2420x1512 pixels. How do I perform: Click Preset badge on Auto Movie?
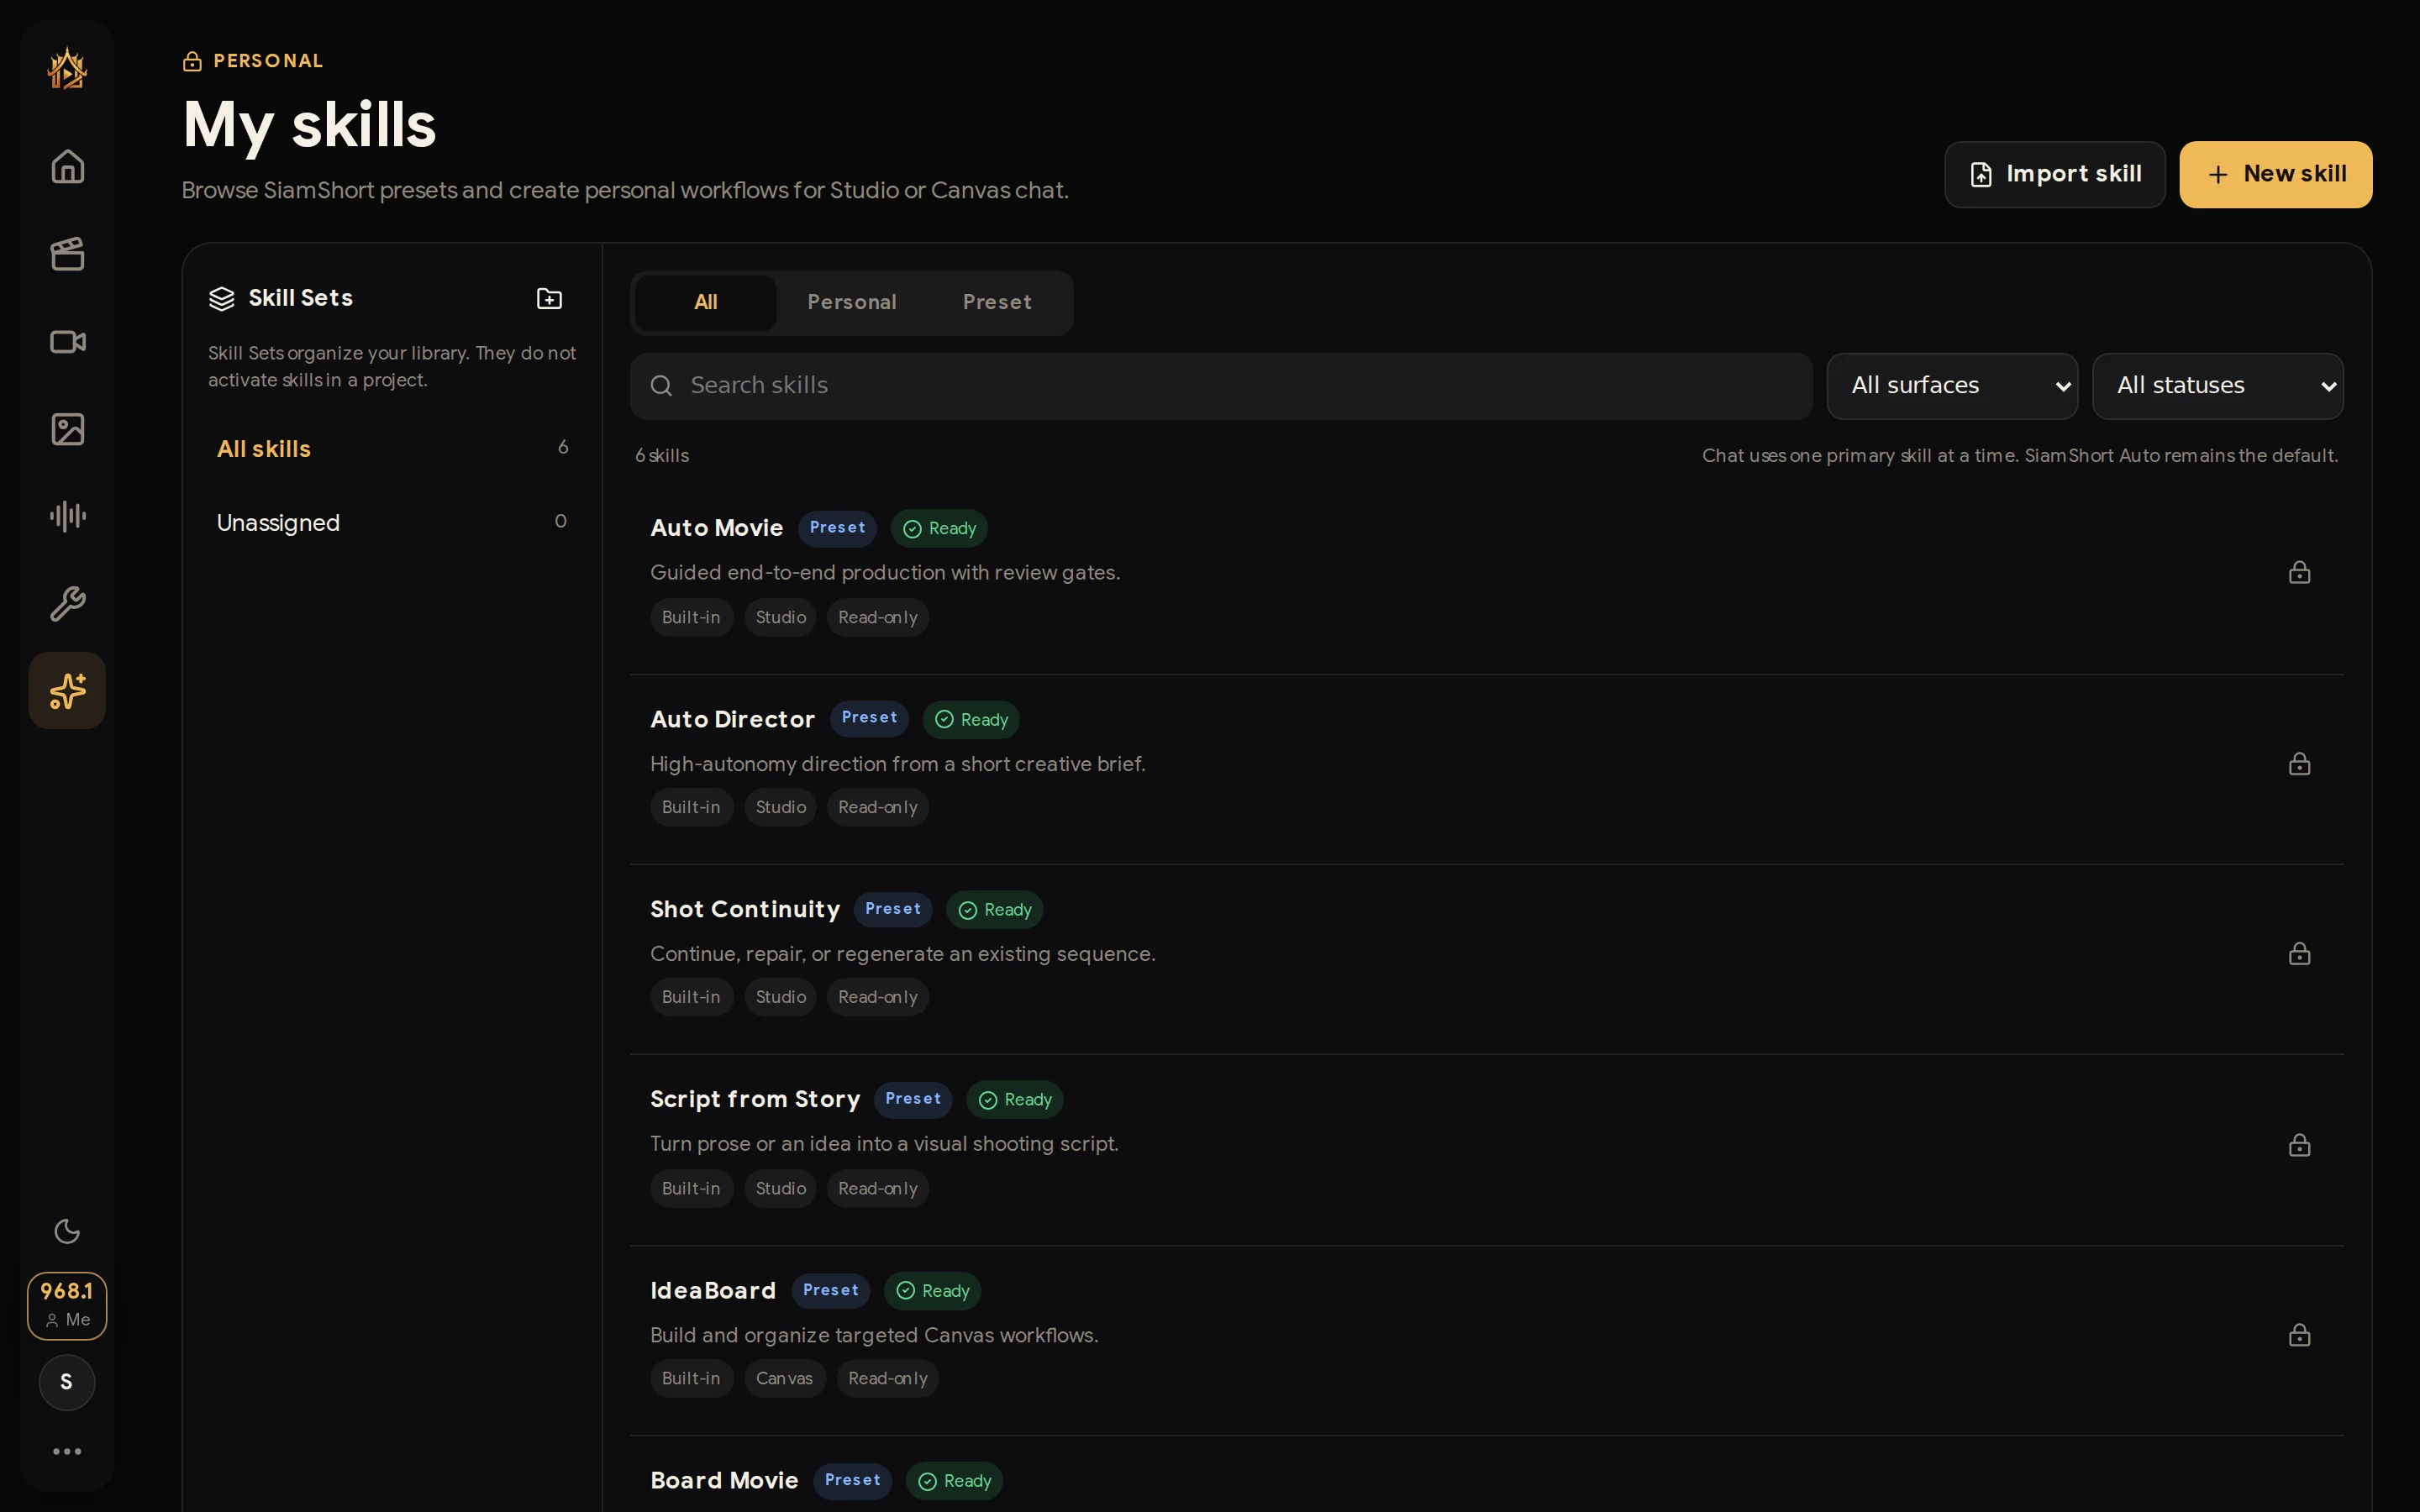[837, 528]
